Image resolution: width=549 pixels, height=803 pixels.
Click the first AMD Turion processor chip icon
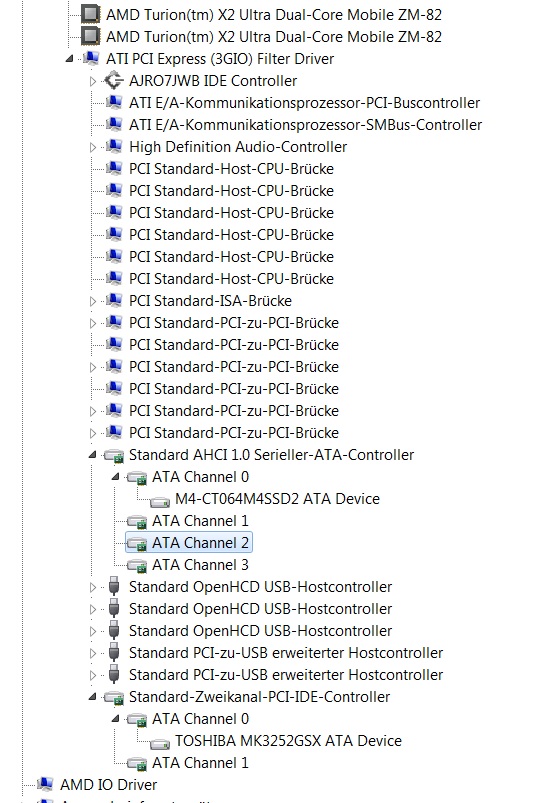click(91, 14)
